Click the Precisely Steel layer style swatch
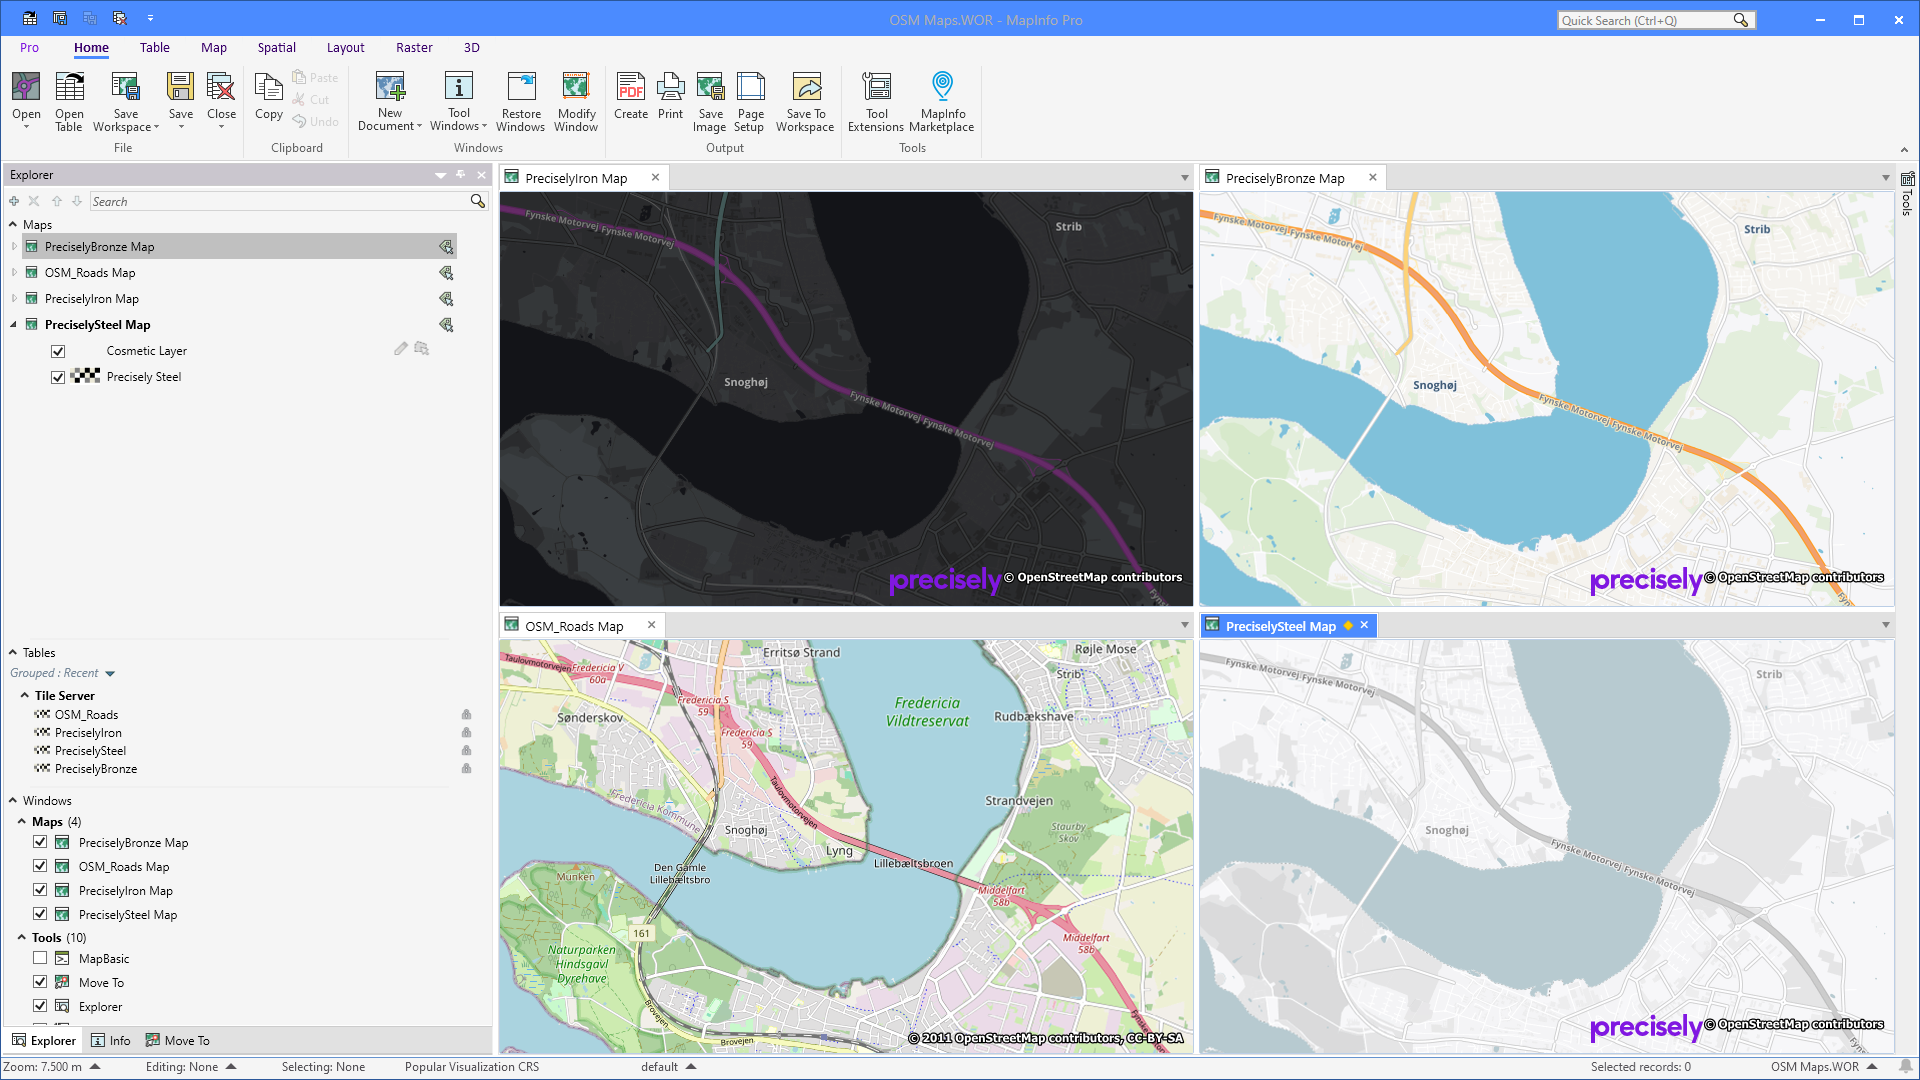The image size is (1920, 1080). pos(85,377)
